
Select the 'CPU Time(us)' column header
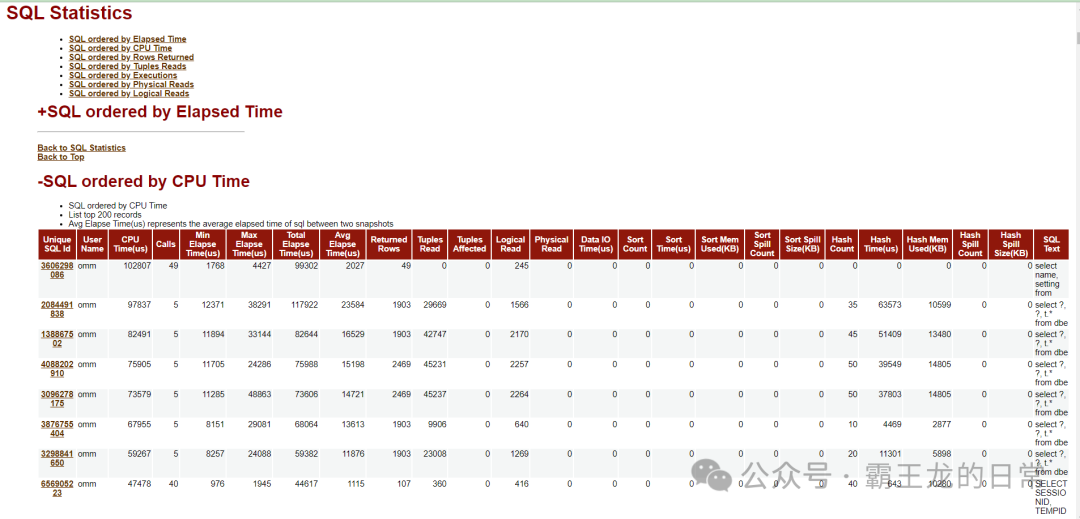click(x=130, y=244)
